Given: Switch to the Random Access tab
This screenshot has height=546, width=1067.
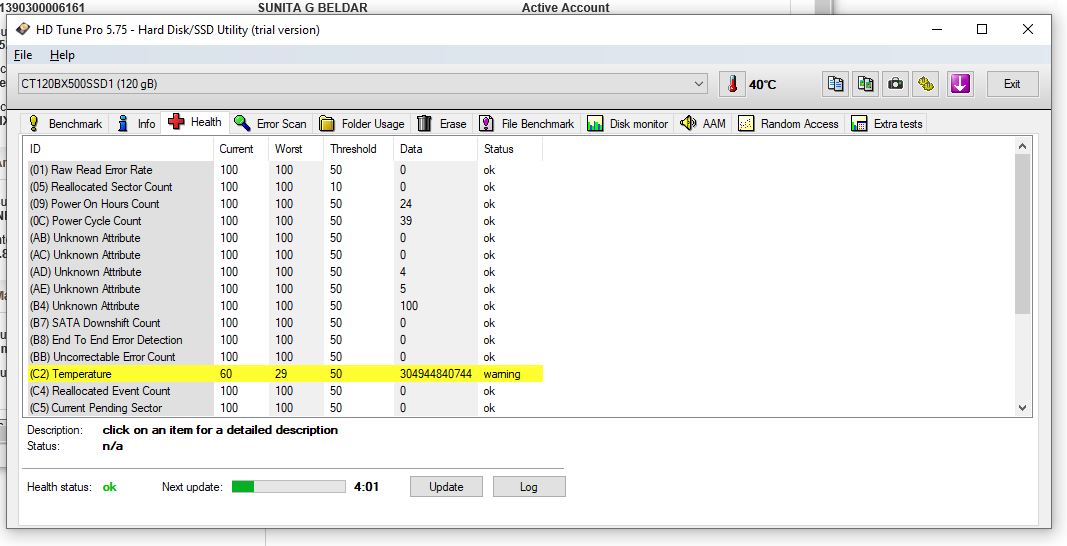Looking at the screenshot, I should click(789, 123).
